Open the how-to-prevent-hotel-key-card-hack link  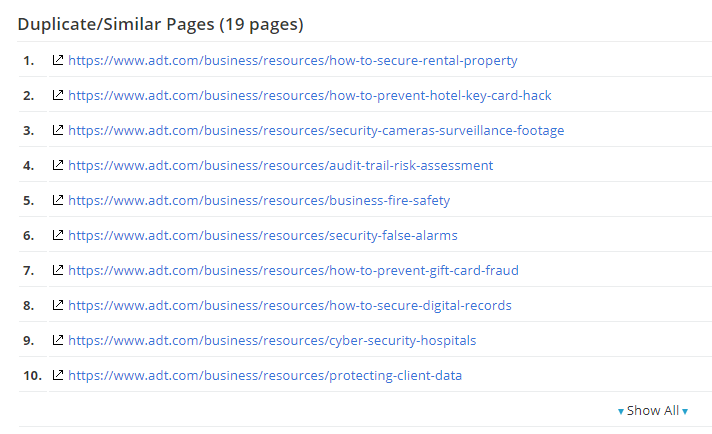(x=310, y=95)
